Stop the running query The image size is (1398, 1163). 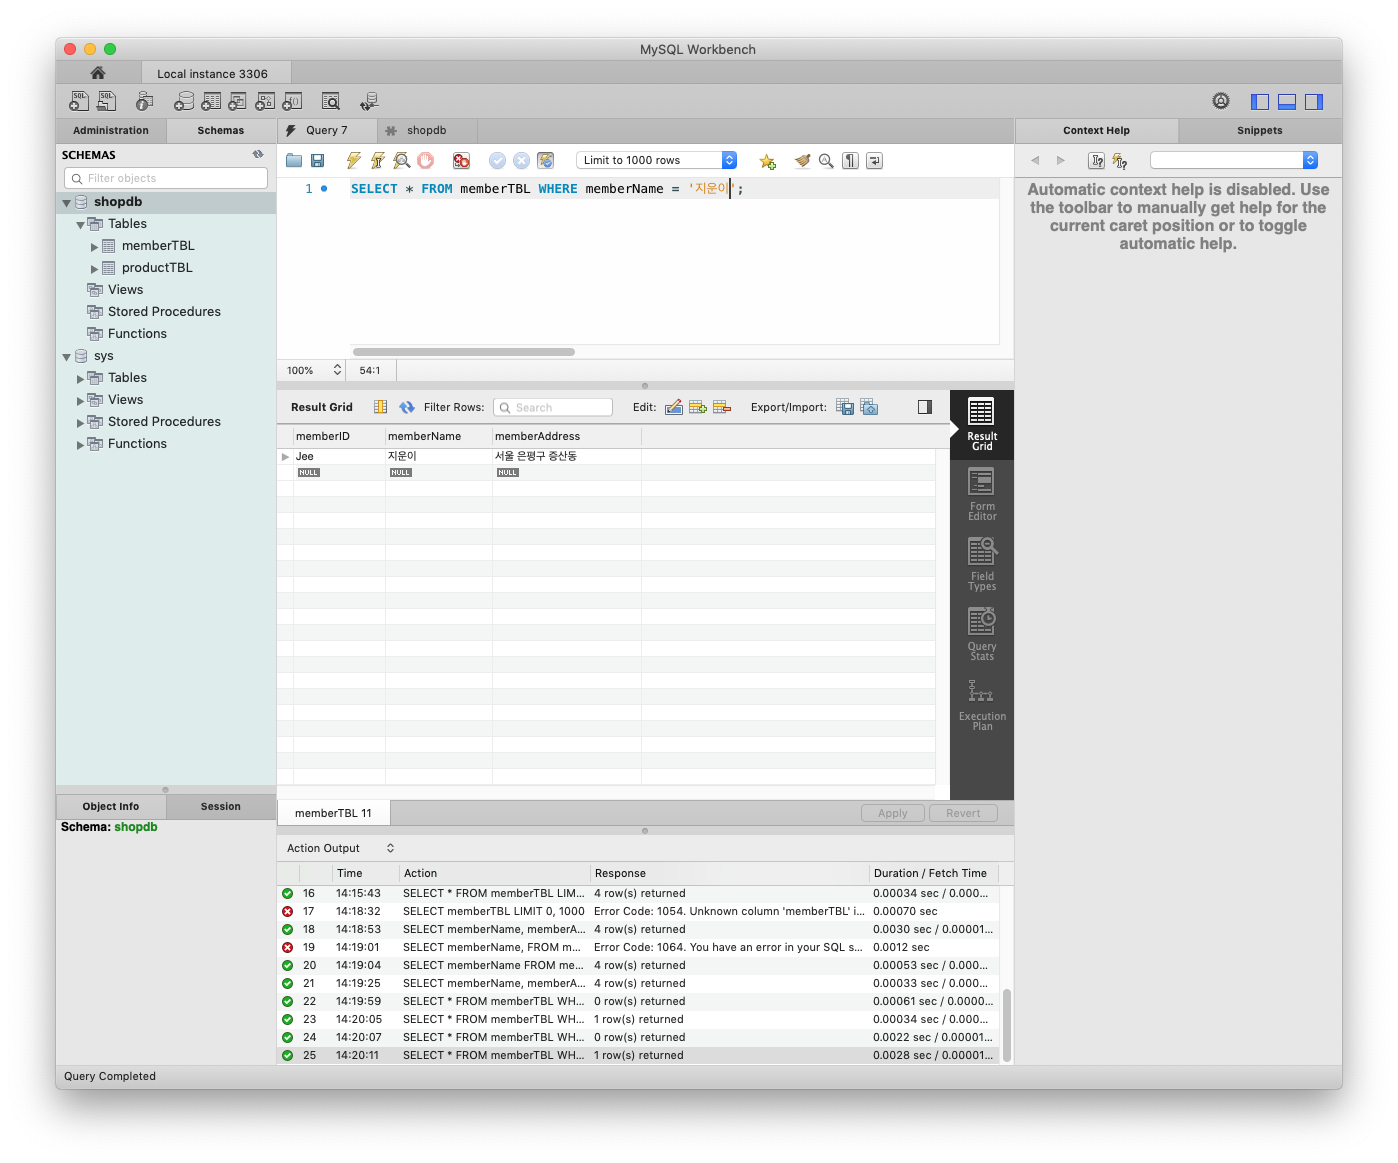(x=426, y=160)
